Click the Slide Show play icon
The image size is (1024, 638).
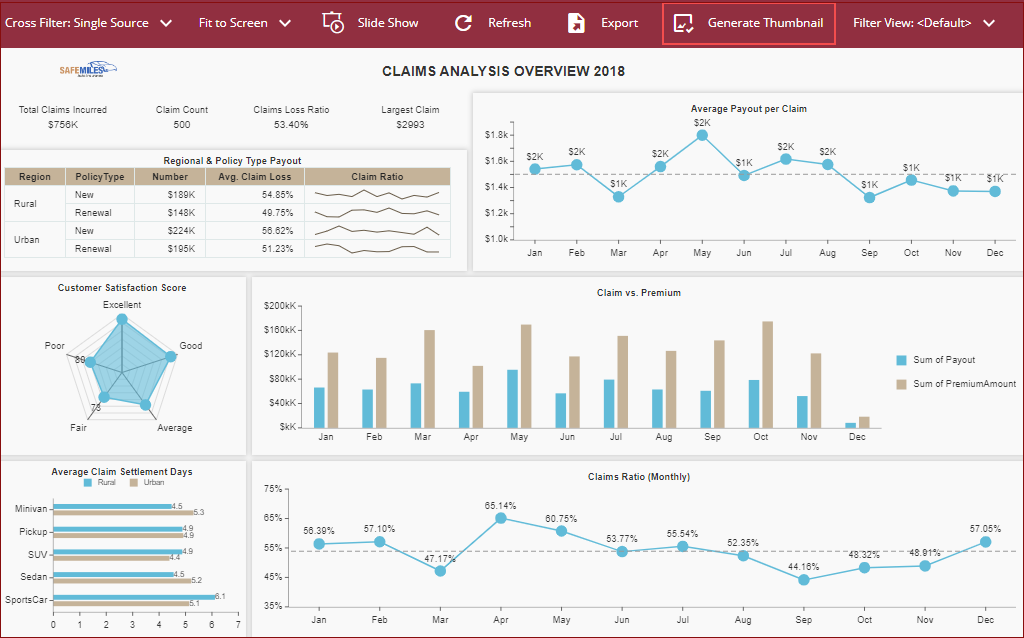(334, 22)
